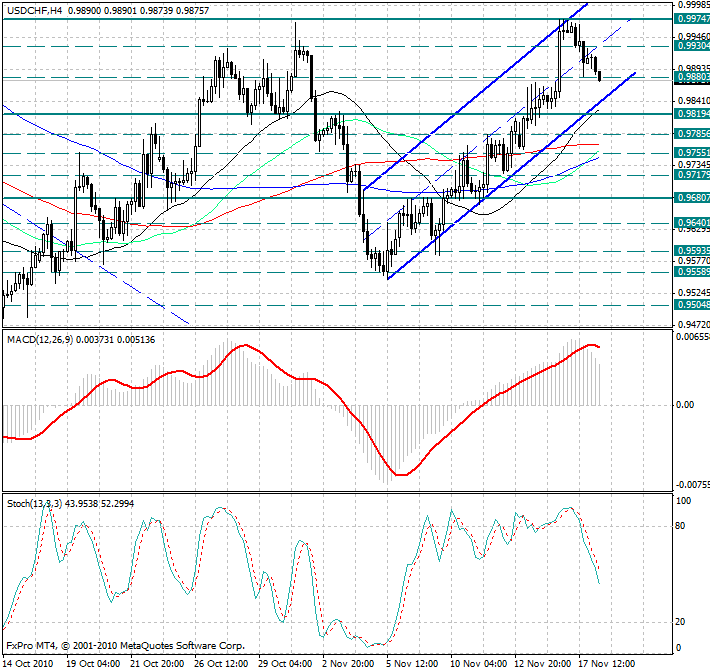Select the 0.9819 support price label
This screenshot has width=710, height=671.
(692, 114)
